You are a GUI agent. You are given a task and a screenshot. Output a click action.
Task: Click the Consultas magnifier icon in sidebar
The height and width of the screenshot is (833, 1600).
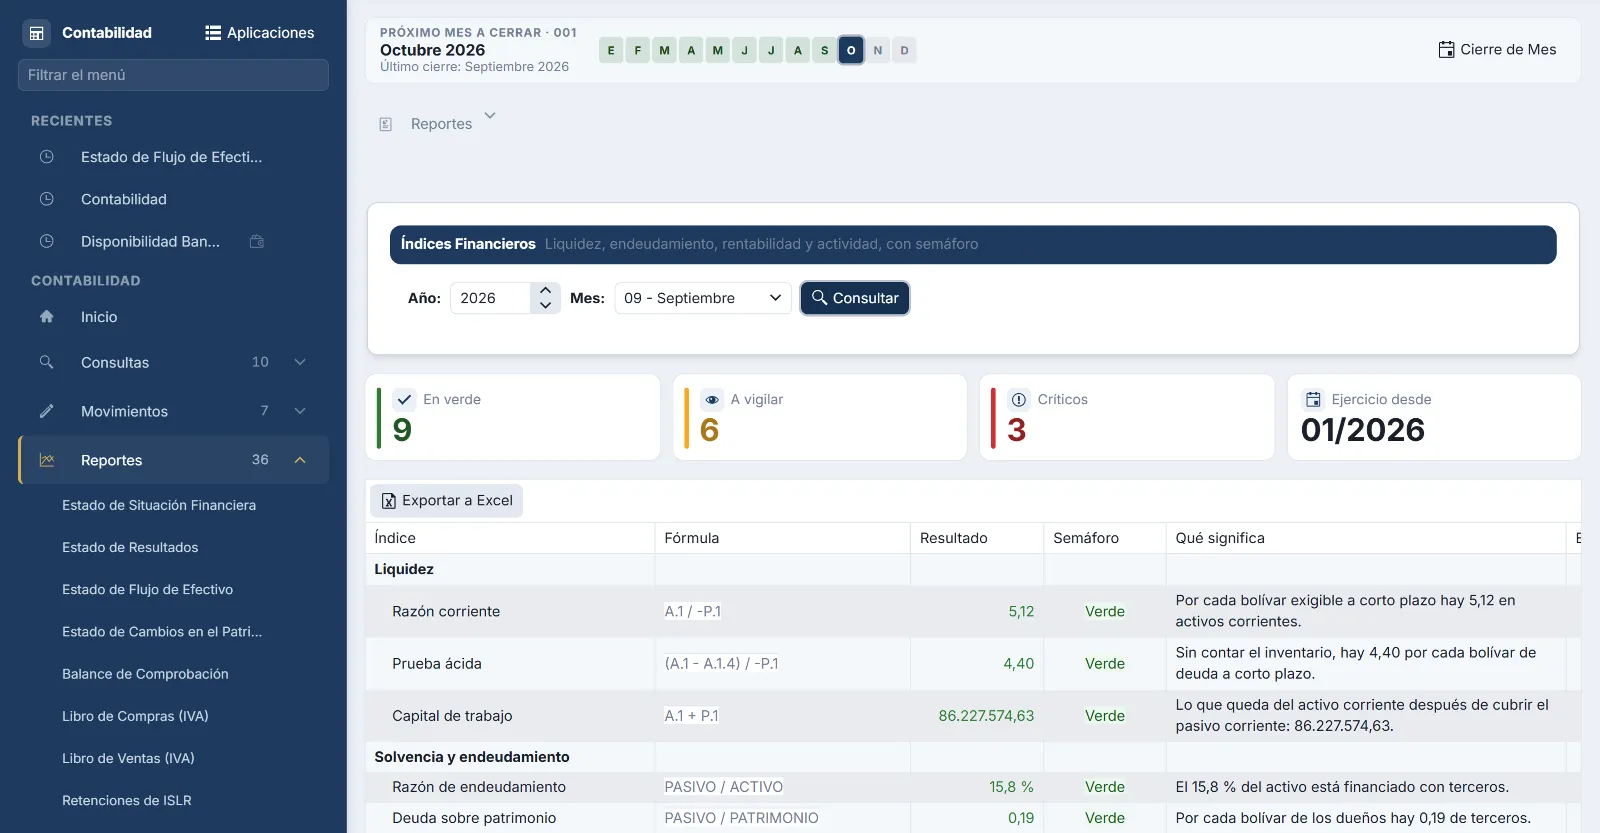tap(46, 362)
